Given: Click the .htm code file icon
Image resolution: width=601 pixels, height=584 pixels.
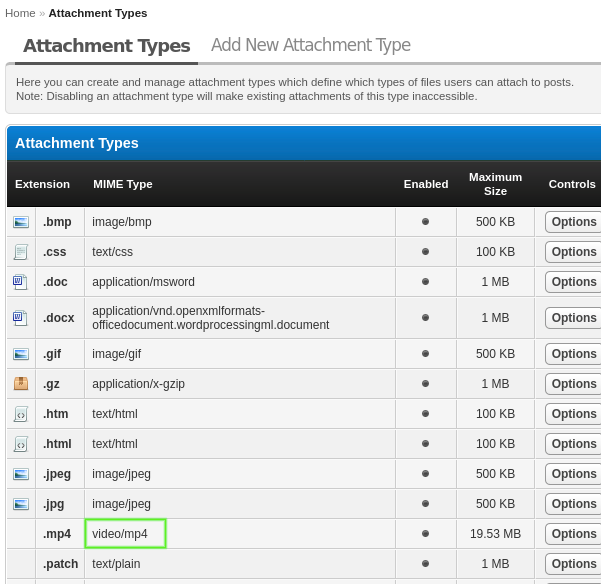Looking at the screenshot, I should pos(21,414).
